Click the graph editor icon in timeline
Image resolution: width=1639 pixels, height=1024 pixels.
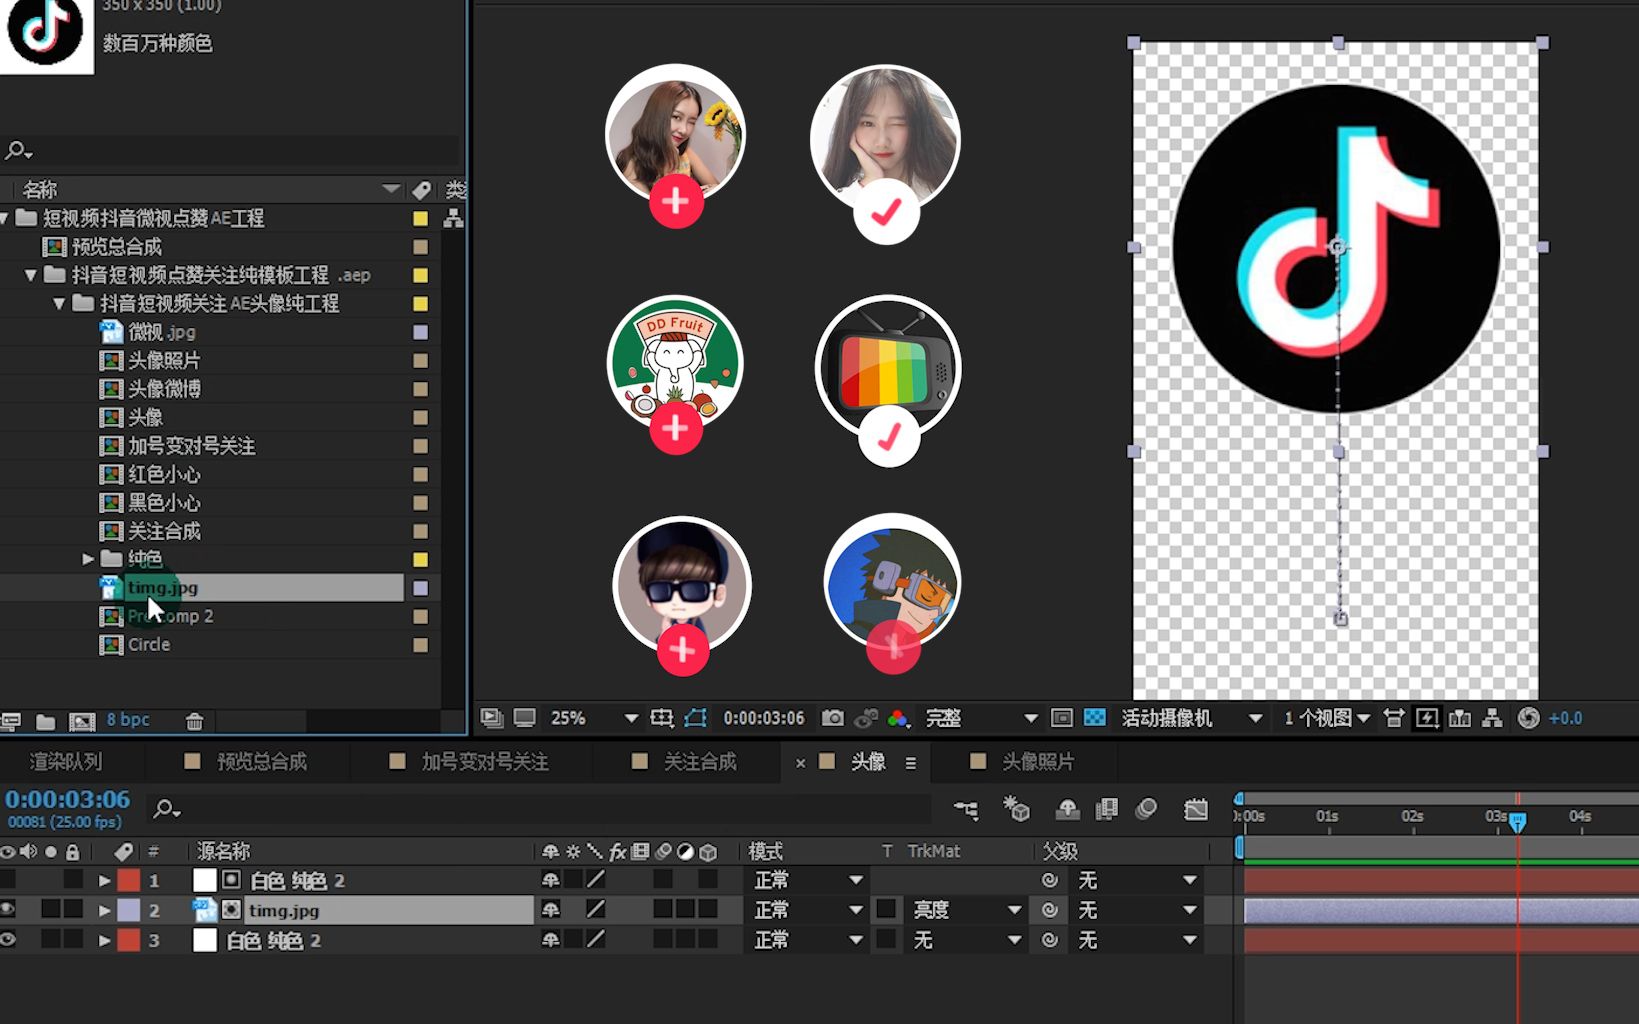[1196, 809]
